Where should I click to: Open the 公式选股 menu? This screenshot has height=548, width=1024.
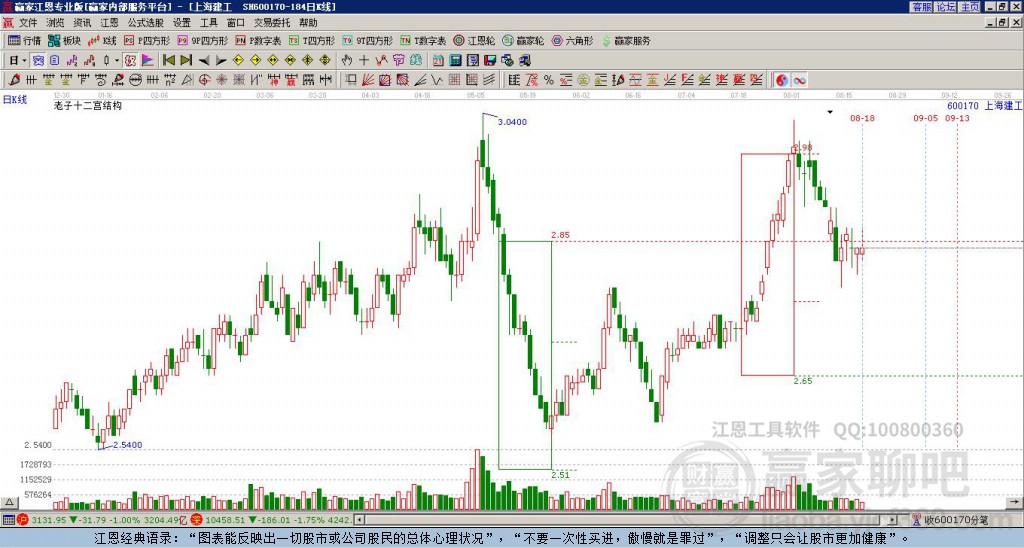coord(146,23)
